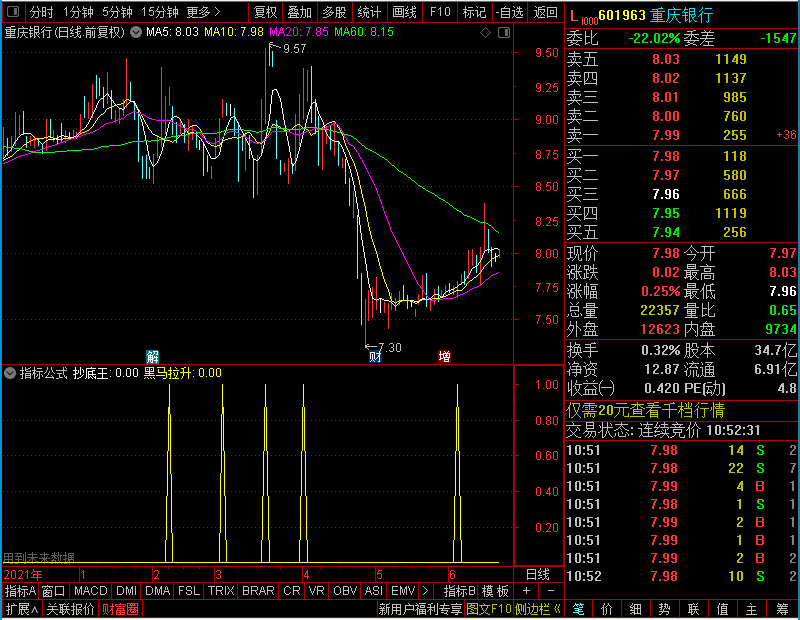800x620 pixels.
Task: Switch indicator to EMV
Action: tap(403, 591)
